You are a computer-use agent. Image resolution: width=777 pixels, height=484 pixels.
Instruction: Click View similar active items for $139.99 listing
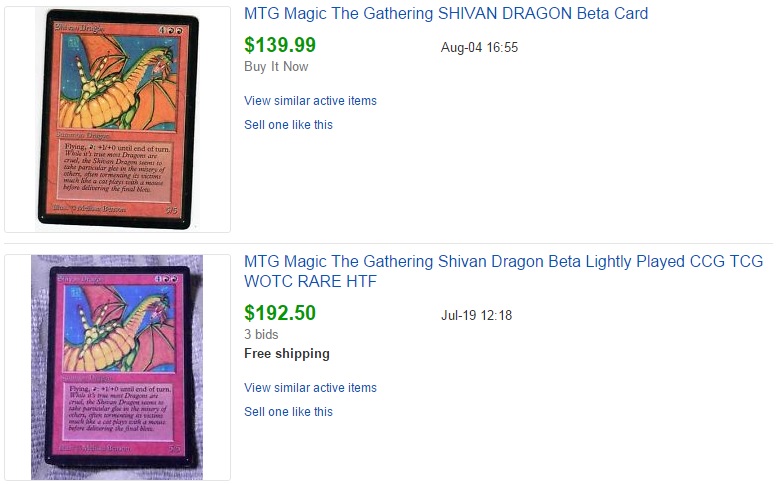point(310,101)
